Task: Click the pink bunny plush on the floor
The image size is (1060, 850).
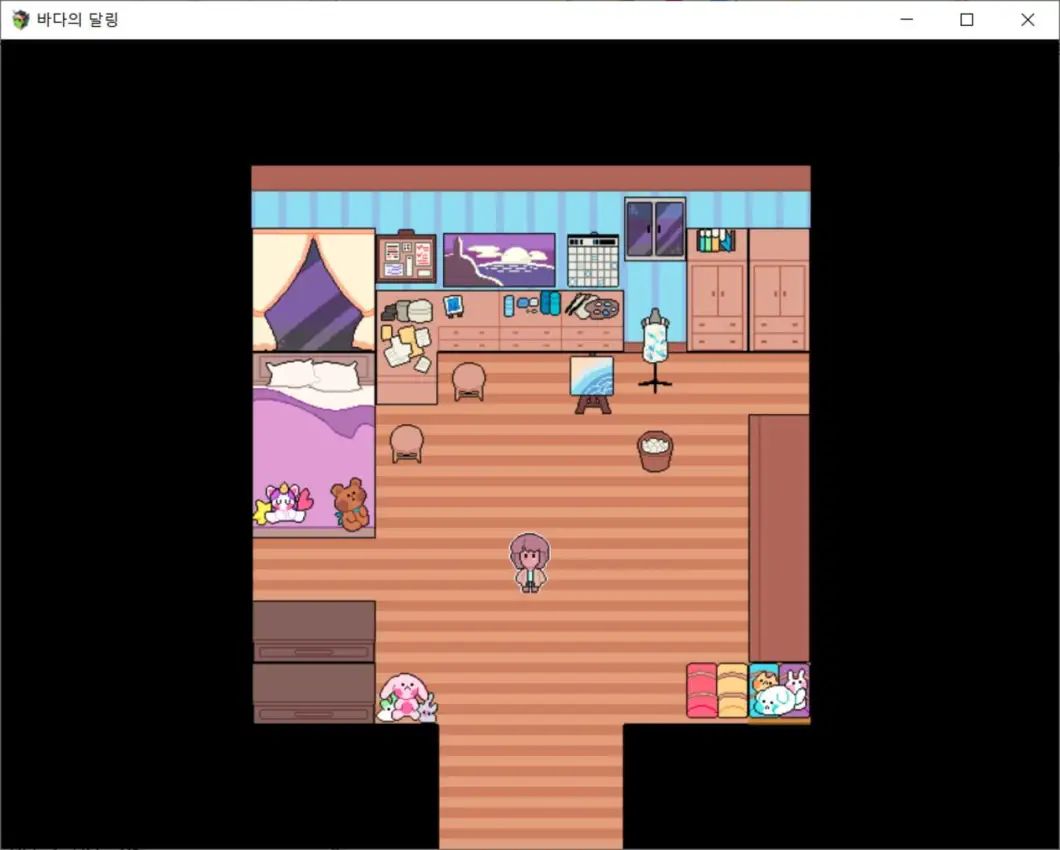Action: (x=403, y=696)
